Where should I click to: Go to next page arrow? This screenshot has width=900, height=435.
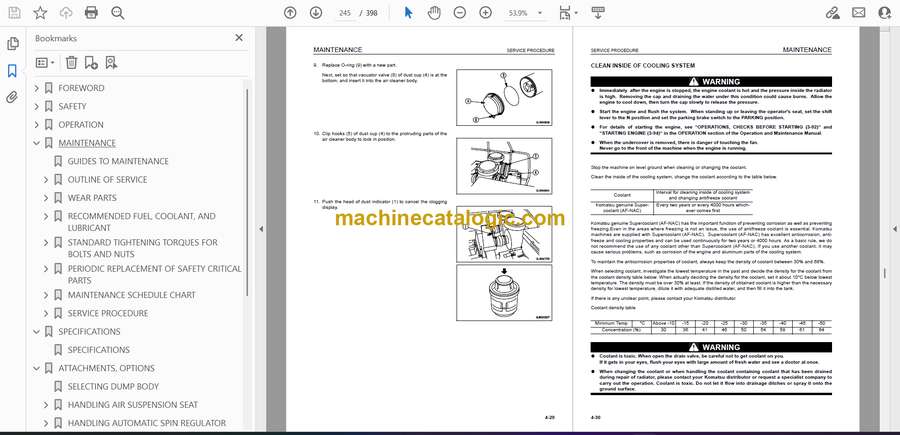(316, 13)
